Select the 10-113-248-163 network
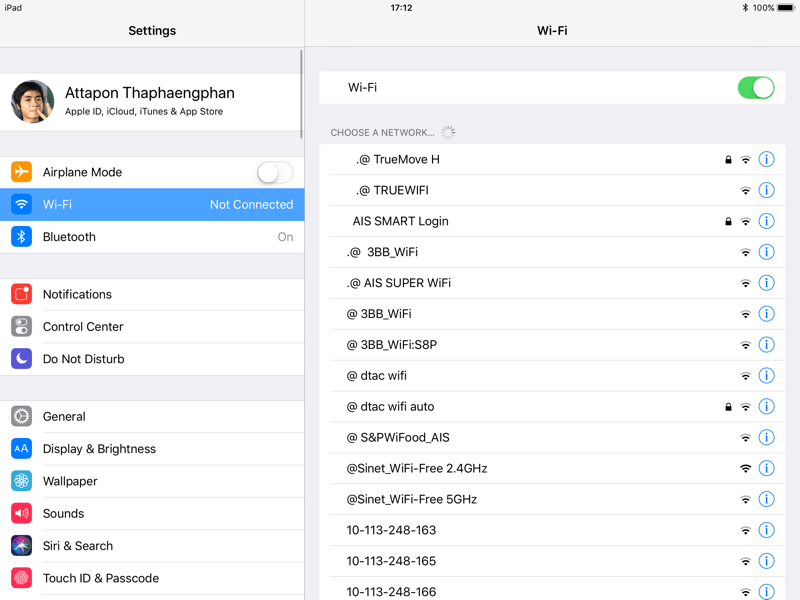This screenshot has width=800, height=600. (x=500, y=530)
